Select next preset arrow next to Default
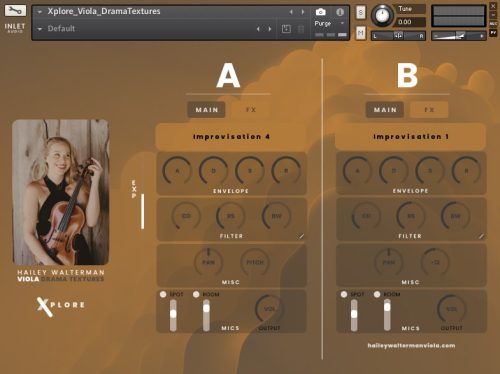The width and height of the screenshot is (500, 374). click(270, 29)
